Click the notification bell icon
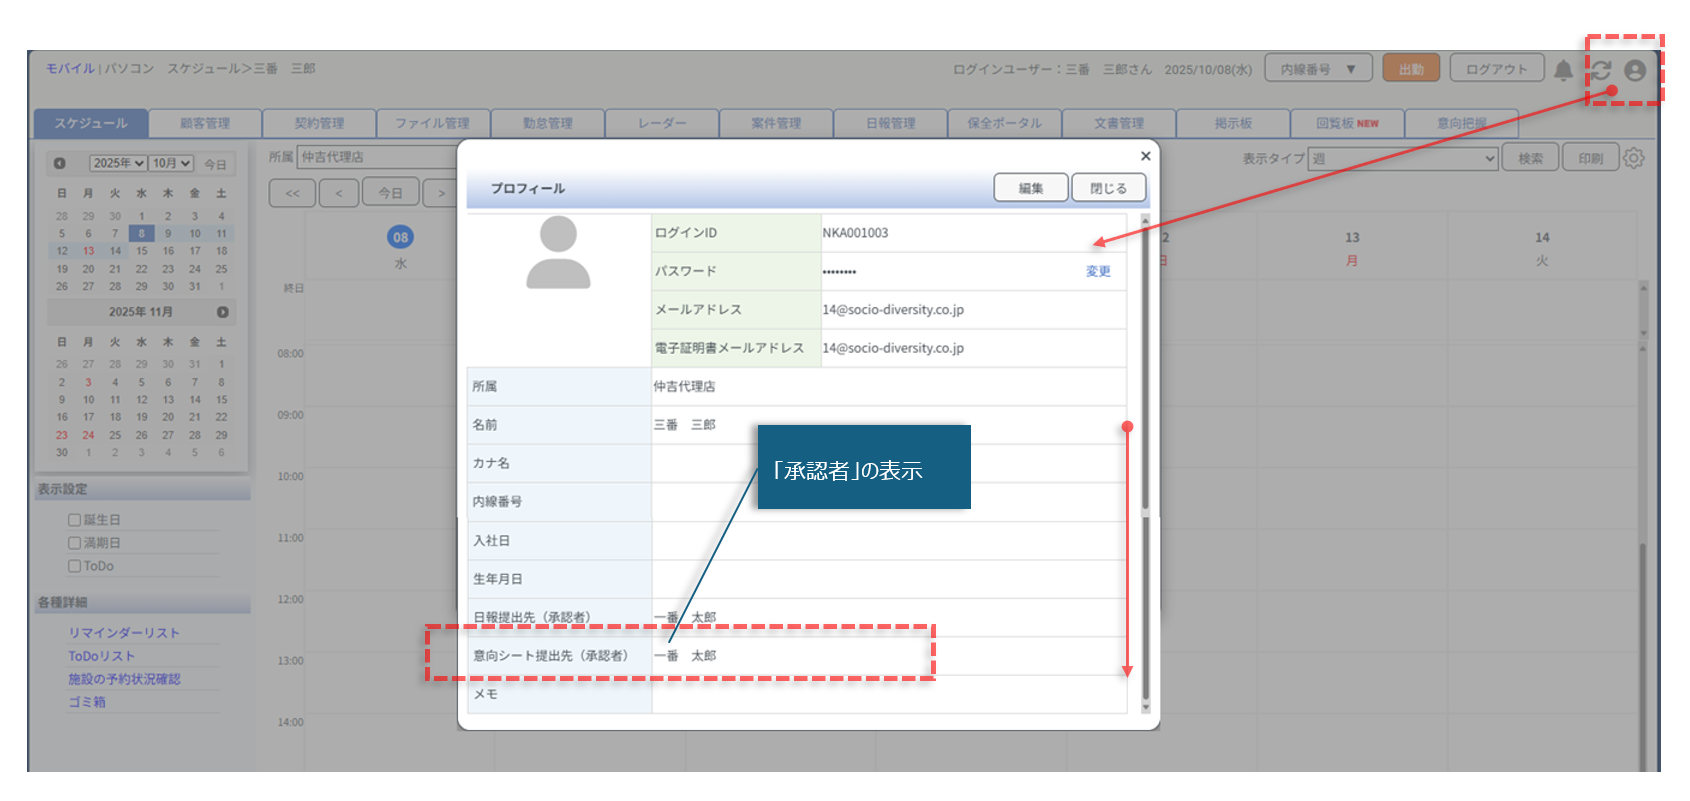The image size is (1690, 801). (x=1563, y=70)
